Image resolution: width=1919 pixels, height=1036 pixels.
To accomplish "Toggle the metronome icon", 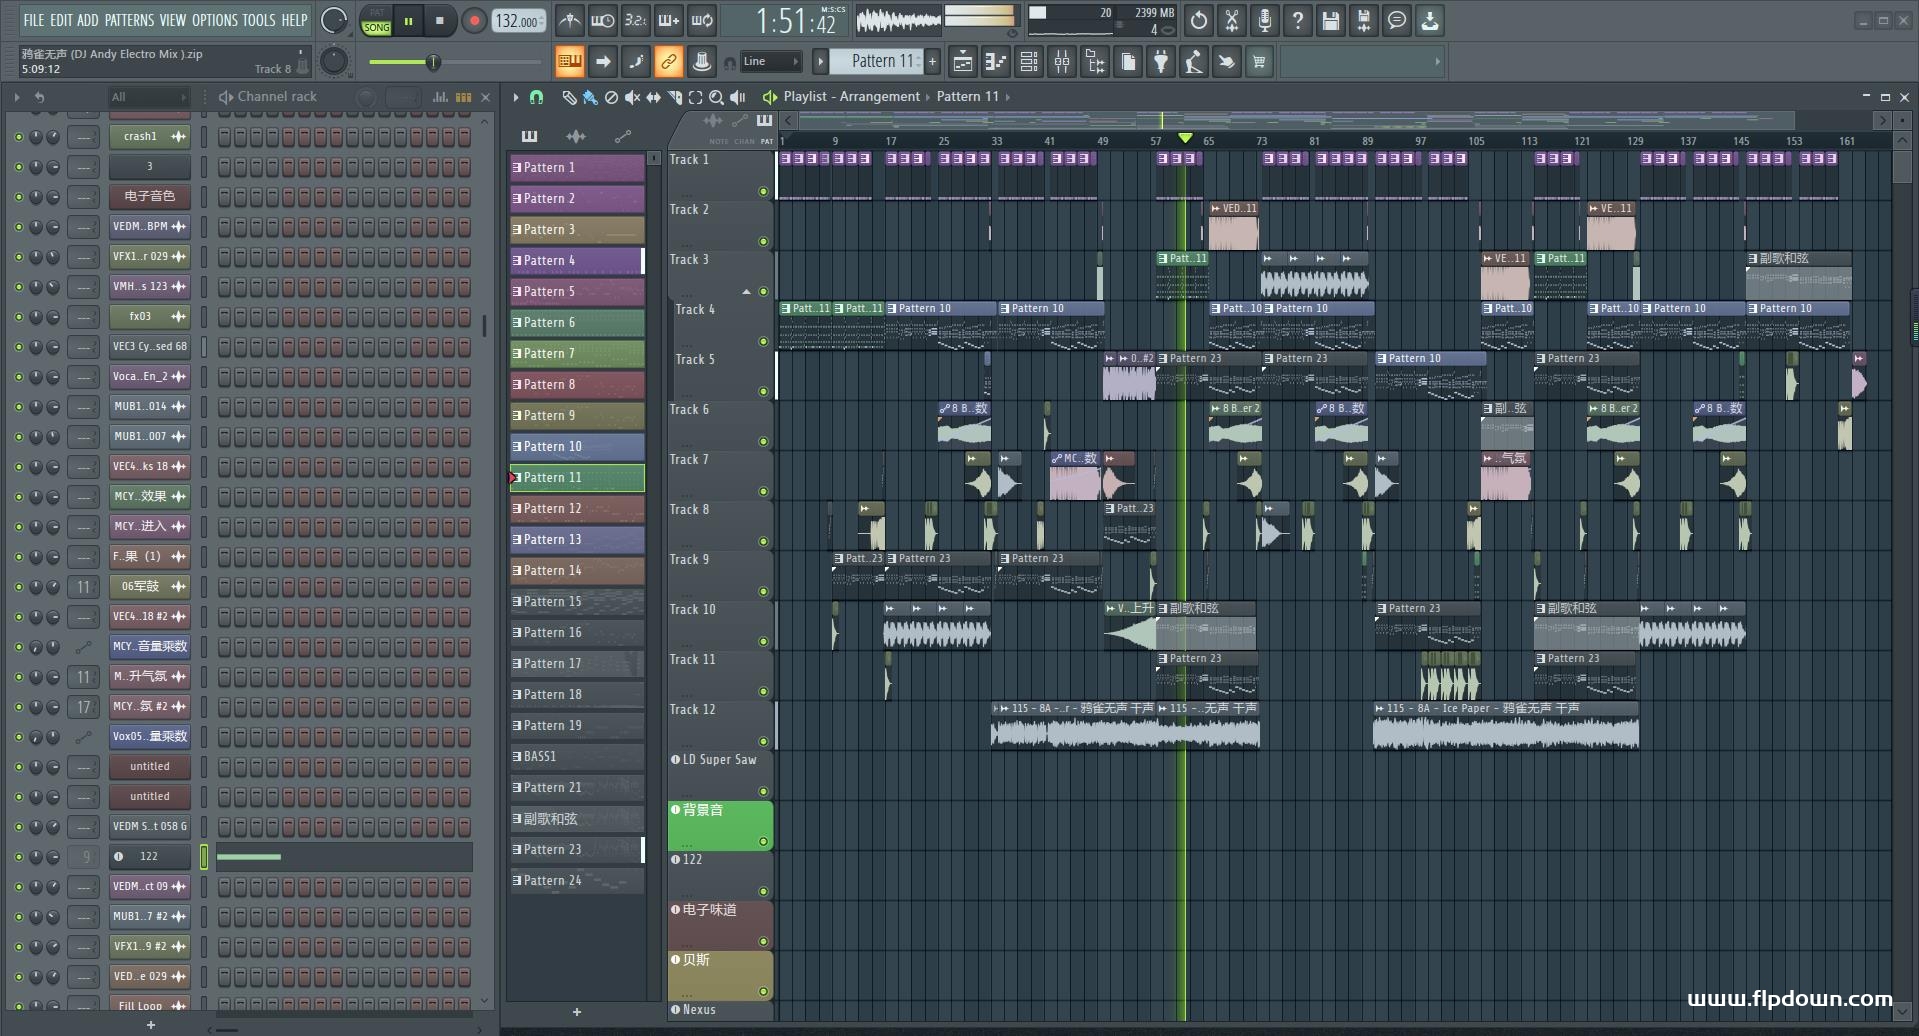I will coord(569,20).
